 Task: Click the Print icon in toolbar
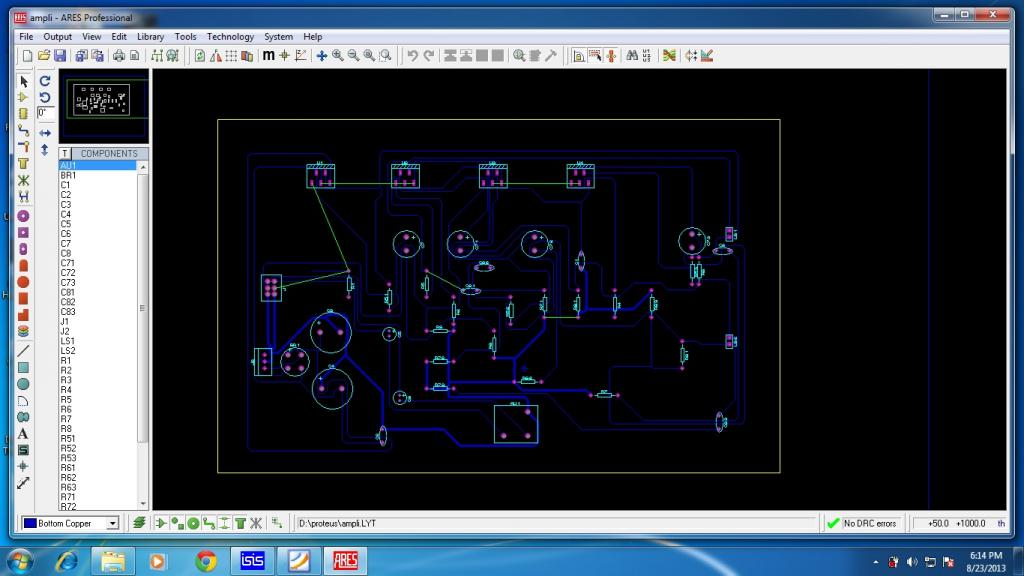119,56
